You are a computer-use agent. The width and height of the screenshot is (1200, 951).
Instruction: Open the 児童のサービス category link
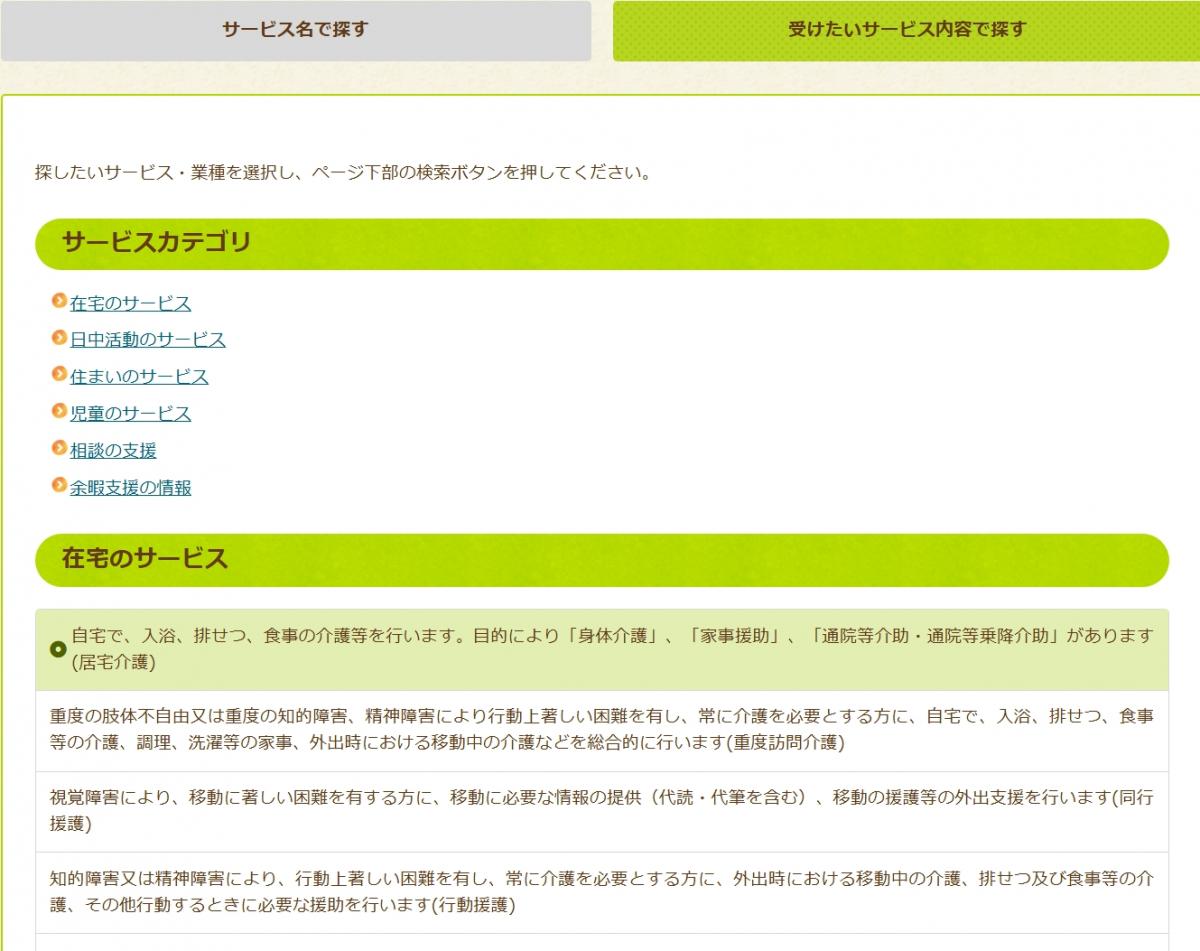tap(130, 414)
